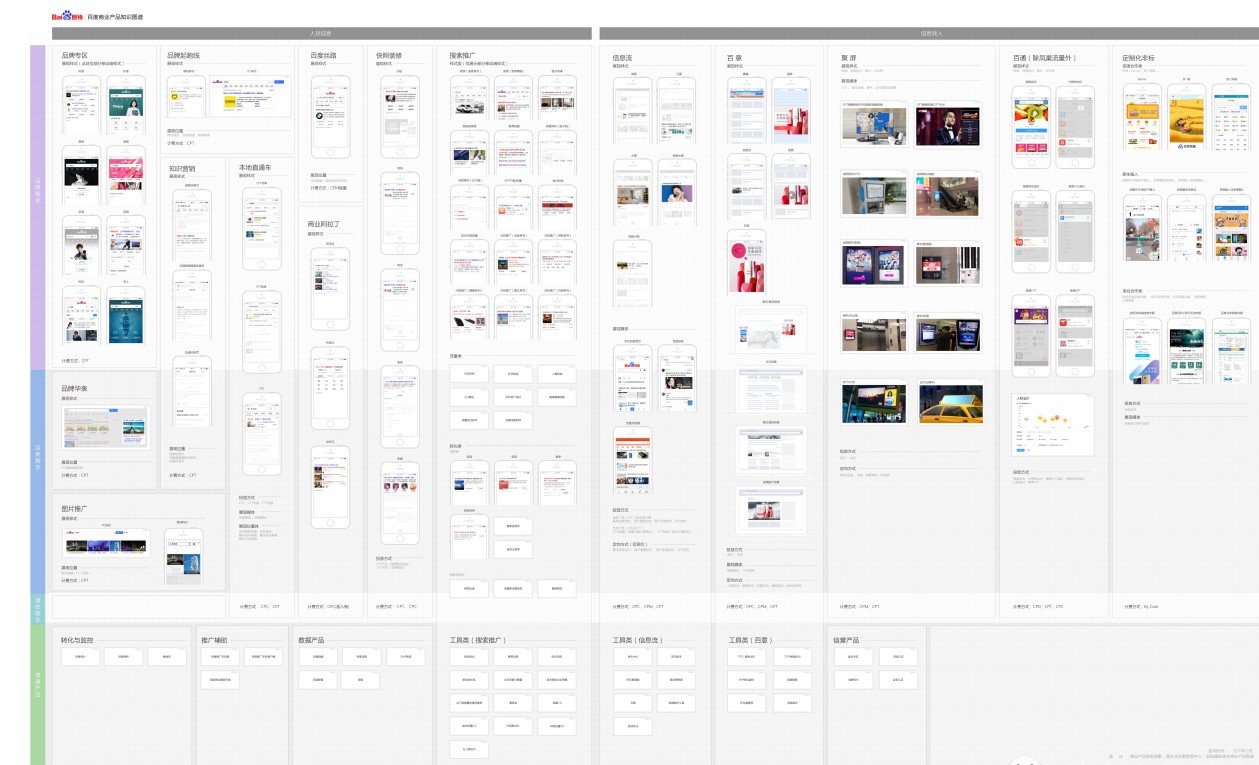Click the Baidu logo at top left
Screen dimensions: 1259x765
pyautogui.click(x=68, y=17)
